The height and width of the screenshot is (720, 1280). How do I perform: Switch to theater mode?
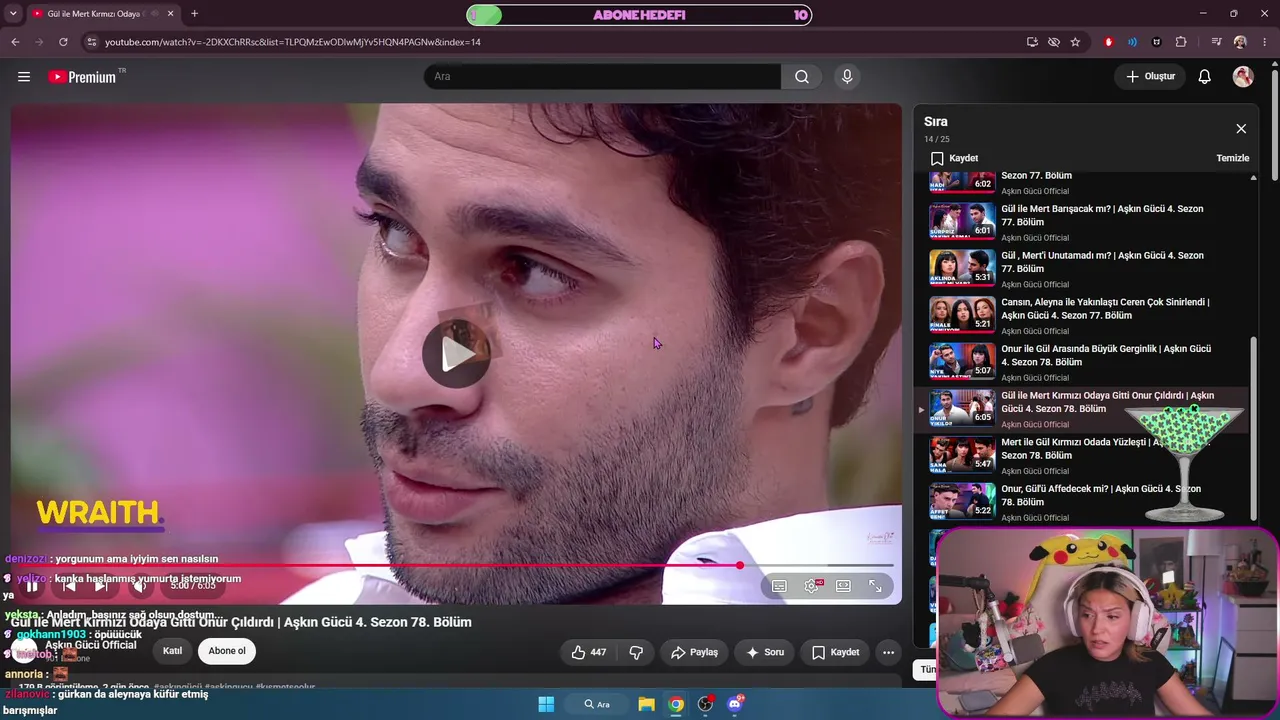843,586
